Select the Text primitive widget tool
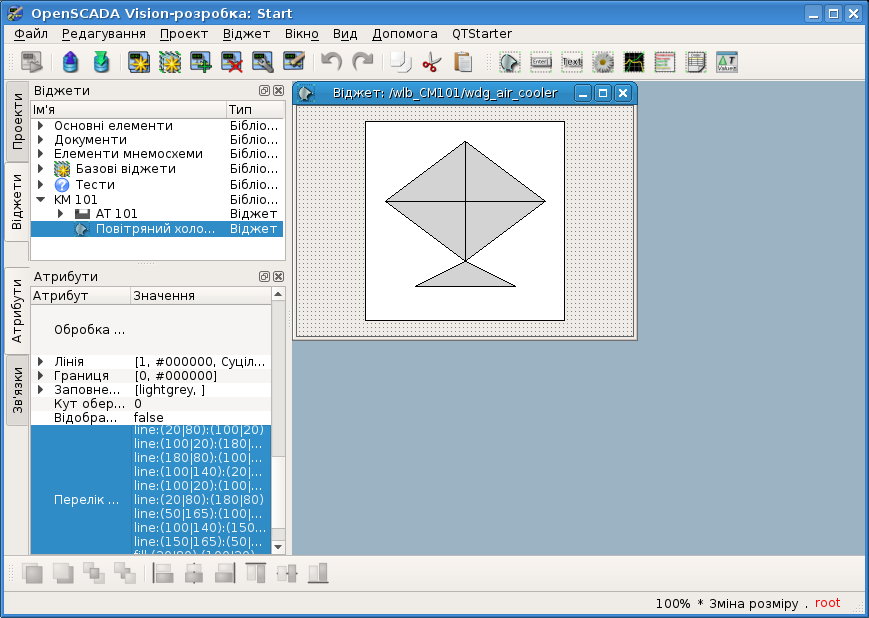This screenshot has width=869, height=618. 572,63
